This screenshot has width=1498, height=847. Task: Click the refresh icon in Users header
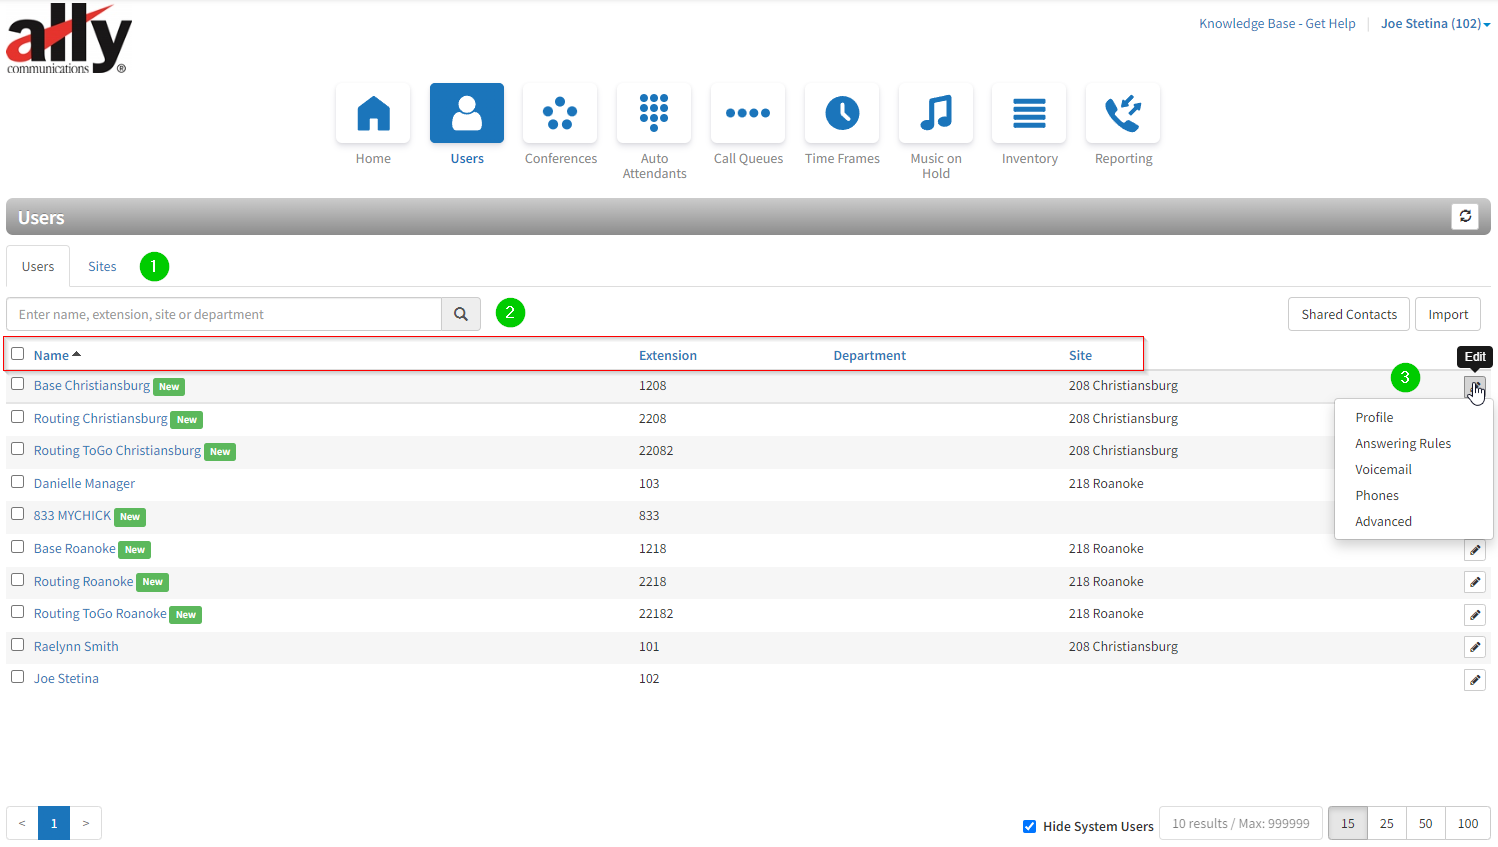coord(1465,216)
